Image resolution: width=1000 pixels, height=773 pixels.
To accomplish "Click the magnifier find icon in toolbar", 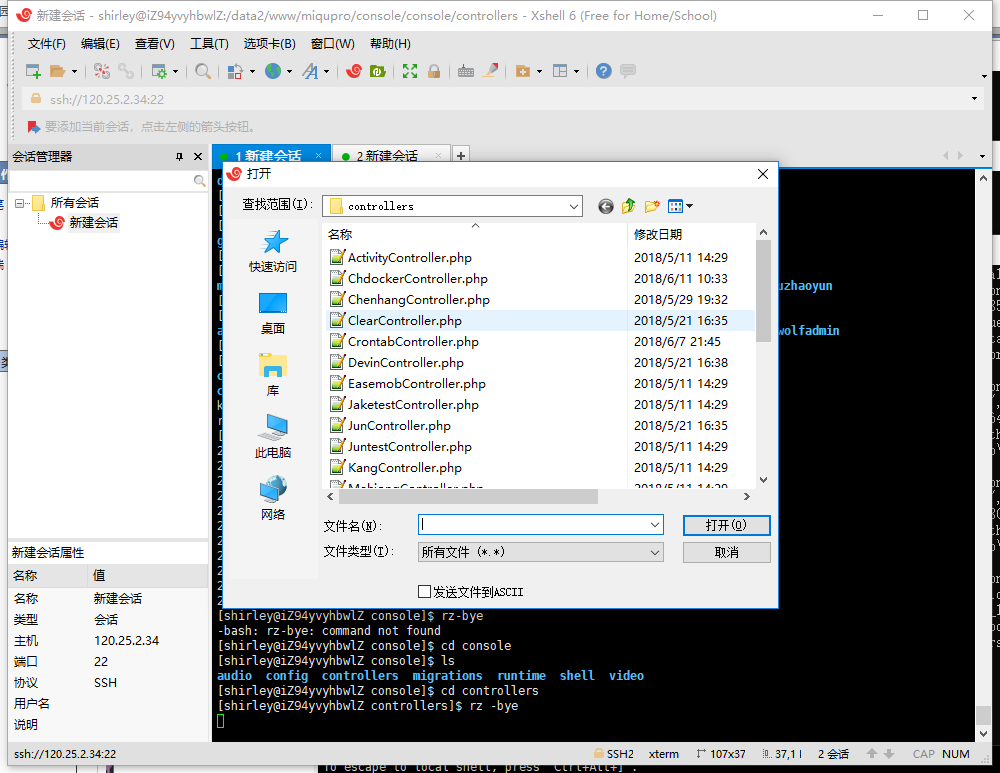I will (x=203, y=71).
